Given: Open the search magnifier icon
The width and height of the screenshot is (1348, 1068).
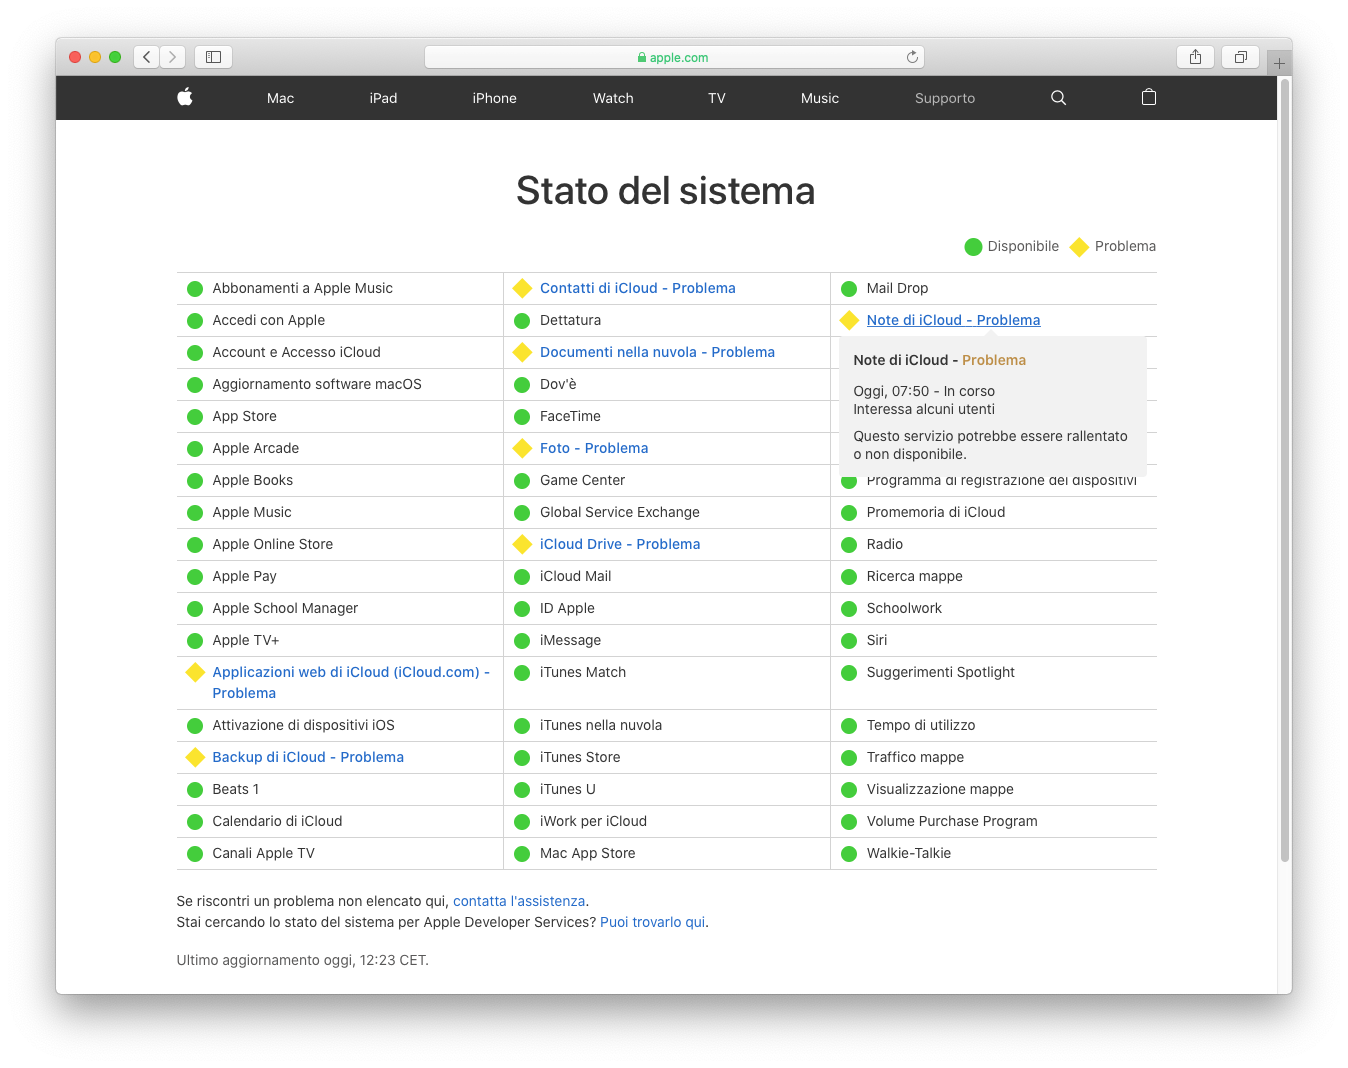Looking at the screenshot, I should tap(1058, 98).
